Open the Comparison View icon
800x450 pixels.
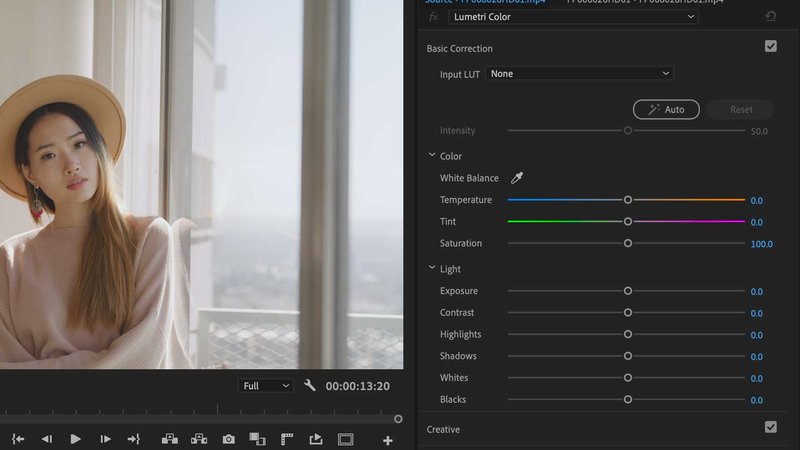[x=257, y=439]
